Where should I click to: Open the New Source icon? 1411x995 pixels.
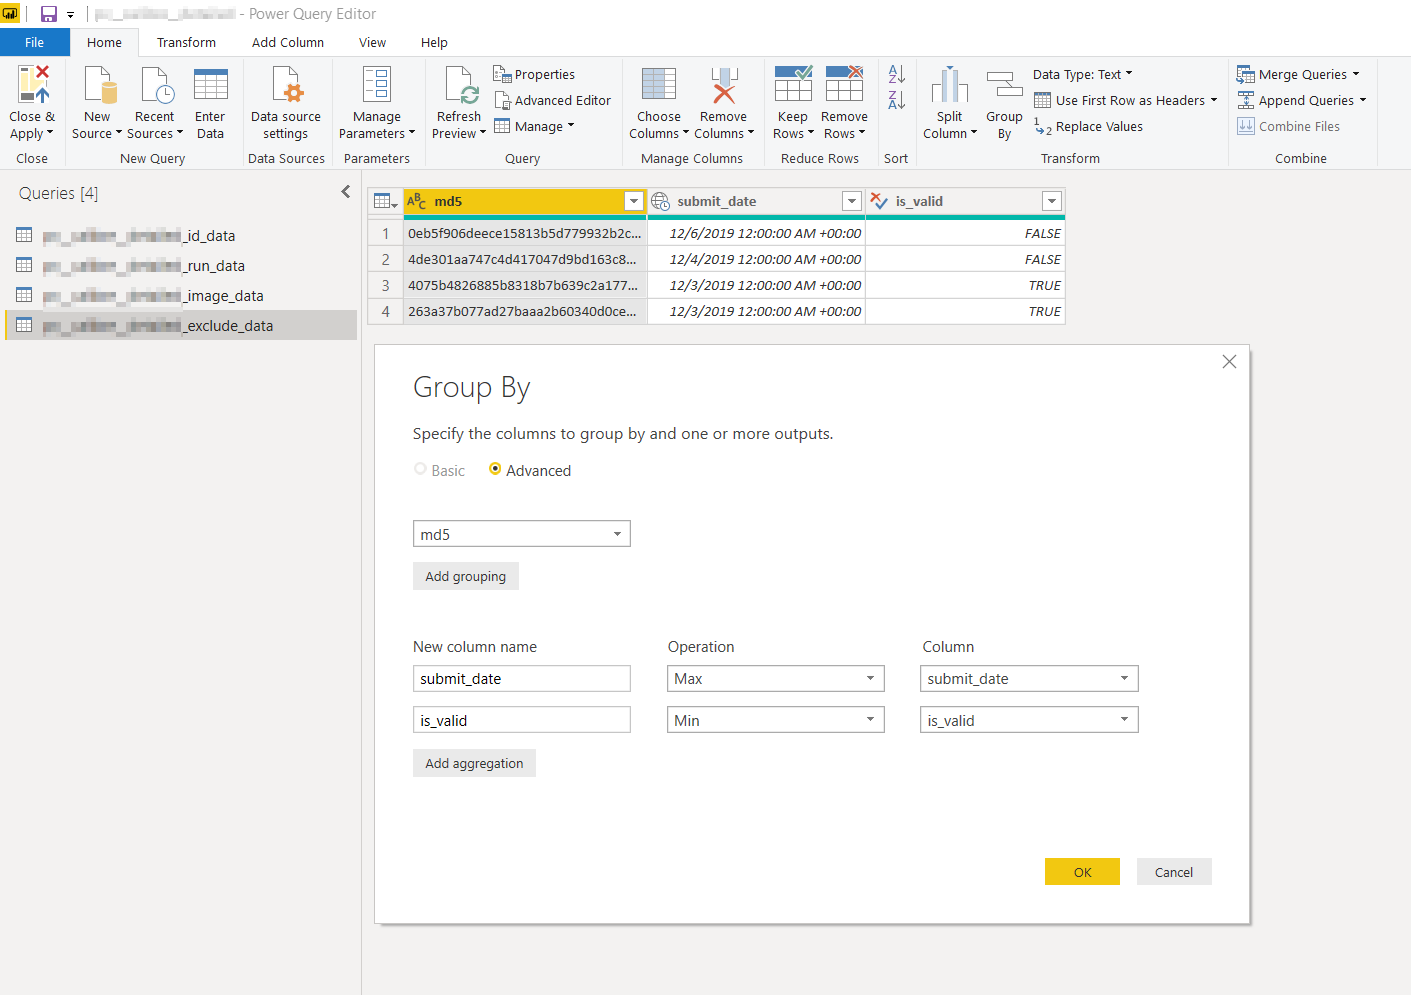pyautogui.click(x=101, y=85)
